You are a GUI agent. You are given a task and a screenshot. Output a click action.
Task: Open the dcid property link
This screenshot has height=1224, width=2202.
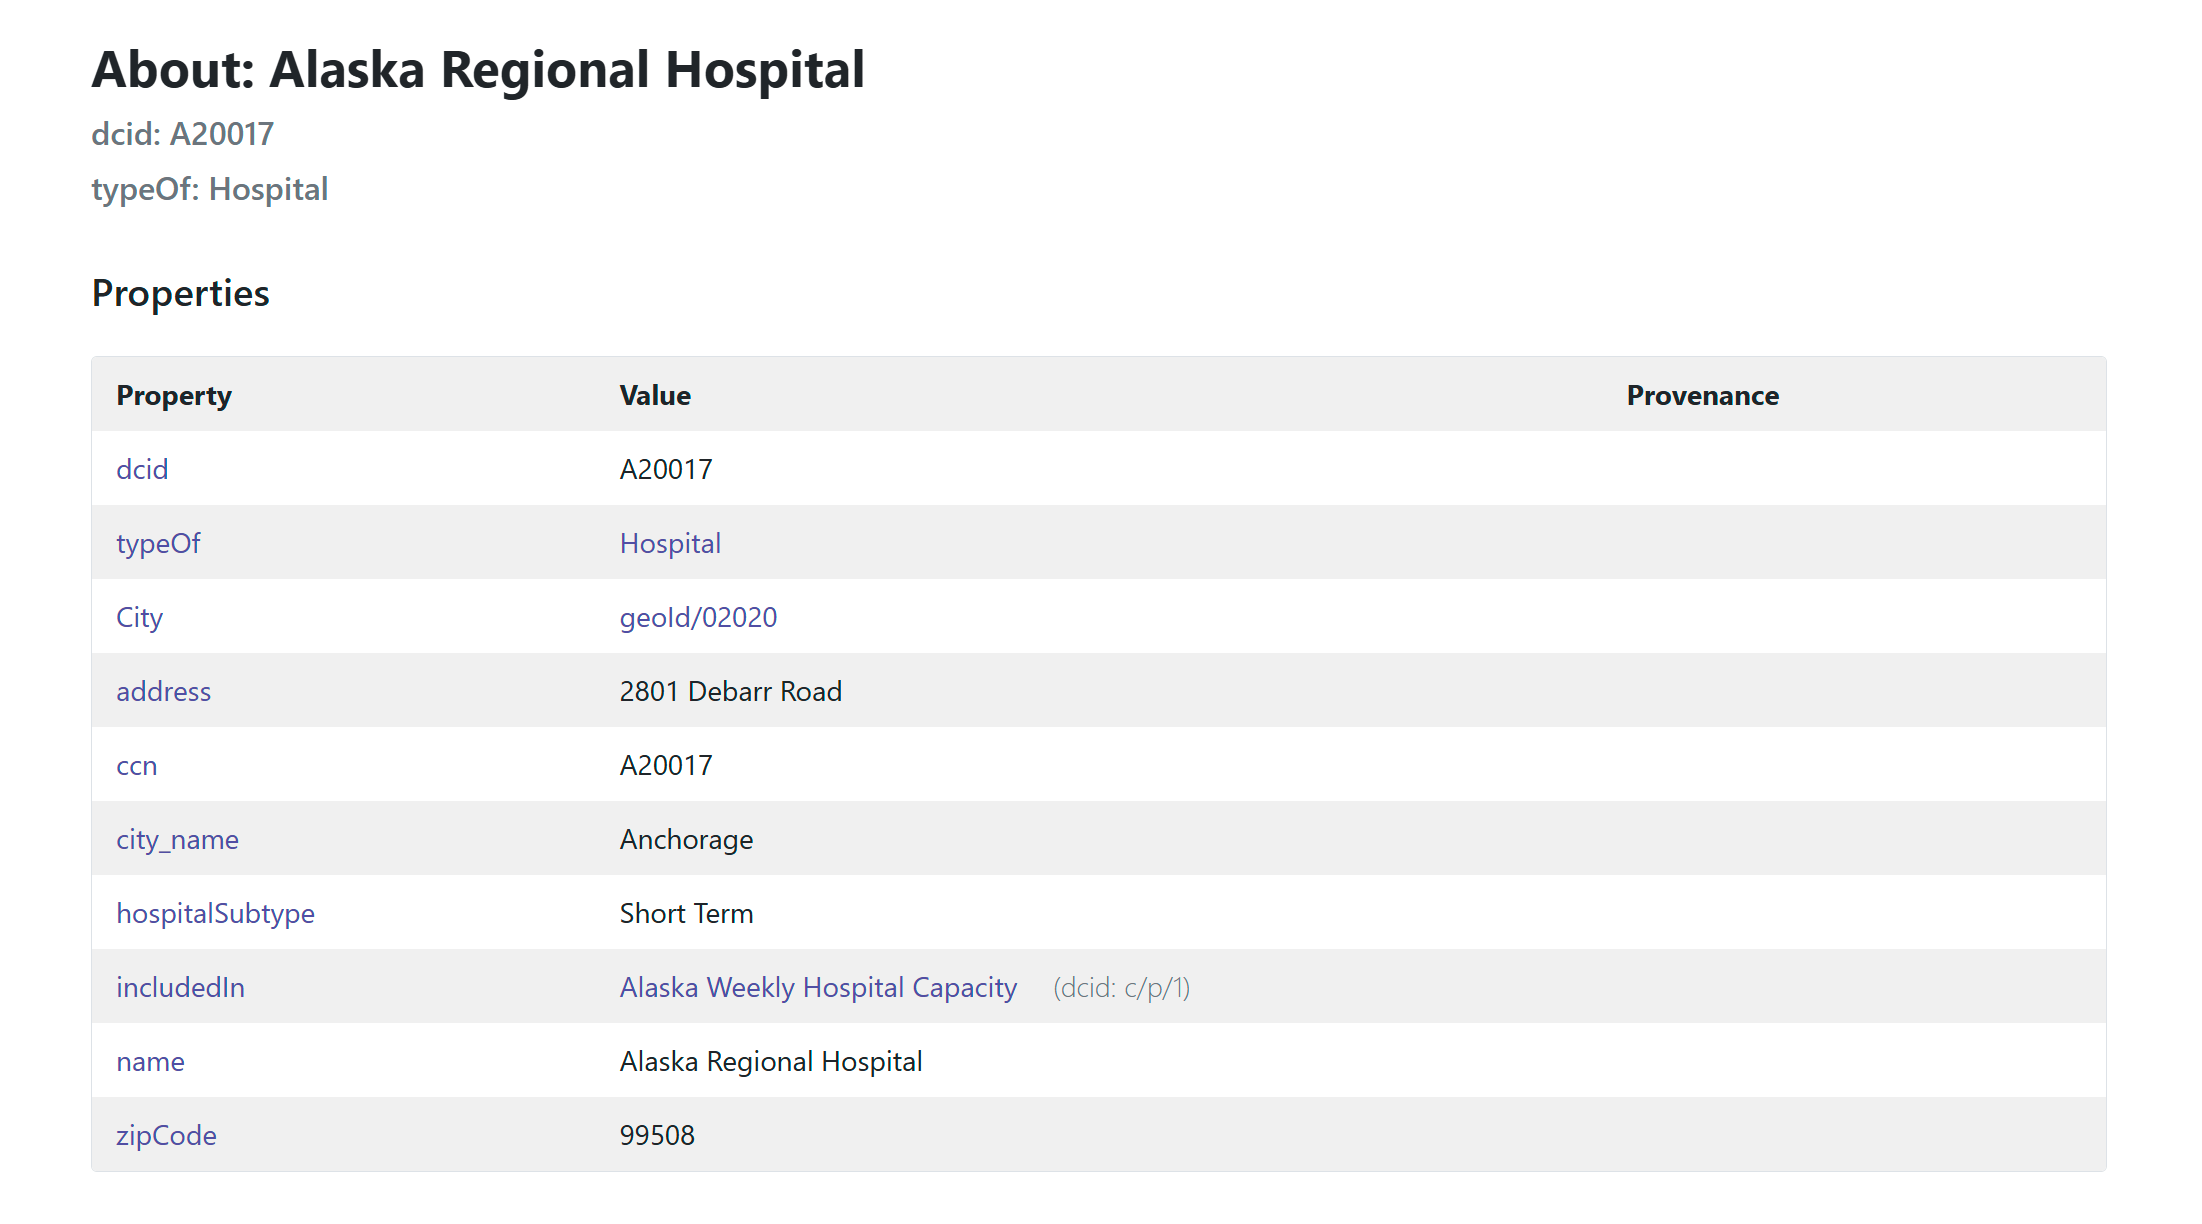(x=142, y=469)
